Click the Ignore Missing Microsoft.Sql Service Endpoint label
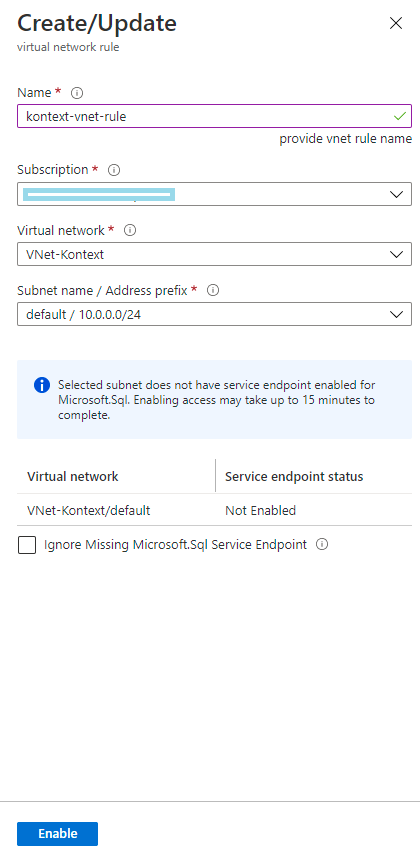 pyautogui.click(x=175, y=544)
